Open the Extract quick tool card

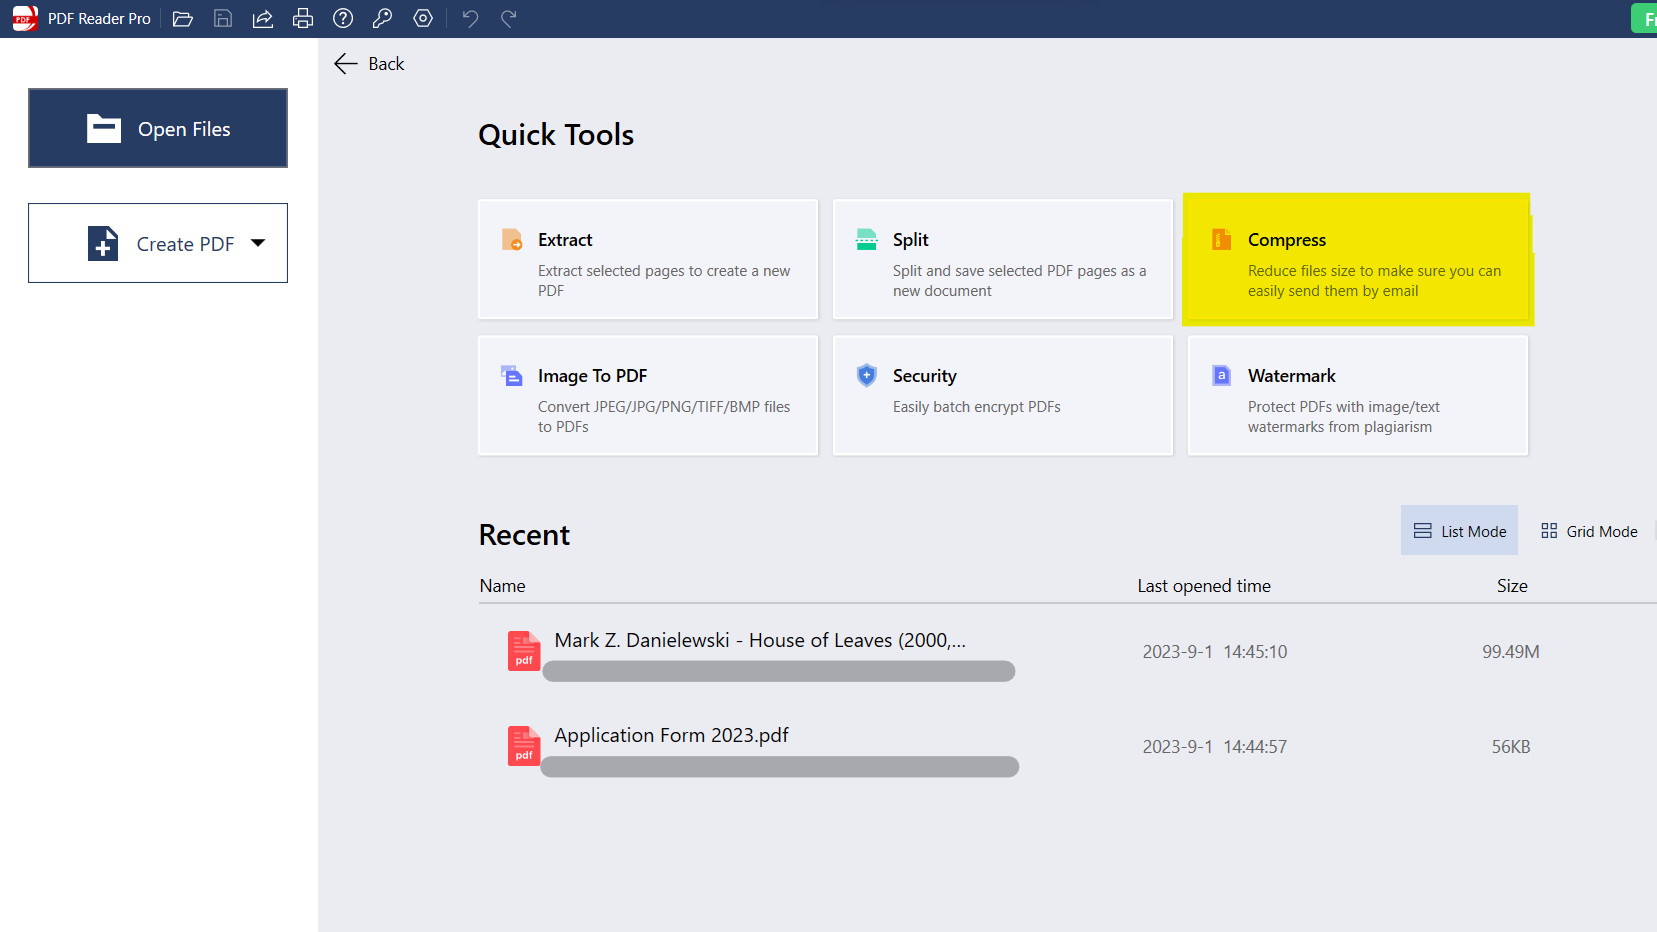pyautogui.click(x=648, y=259)
